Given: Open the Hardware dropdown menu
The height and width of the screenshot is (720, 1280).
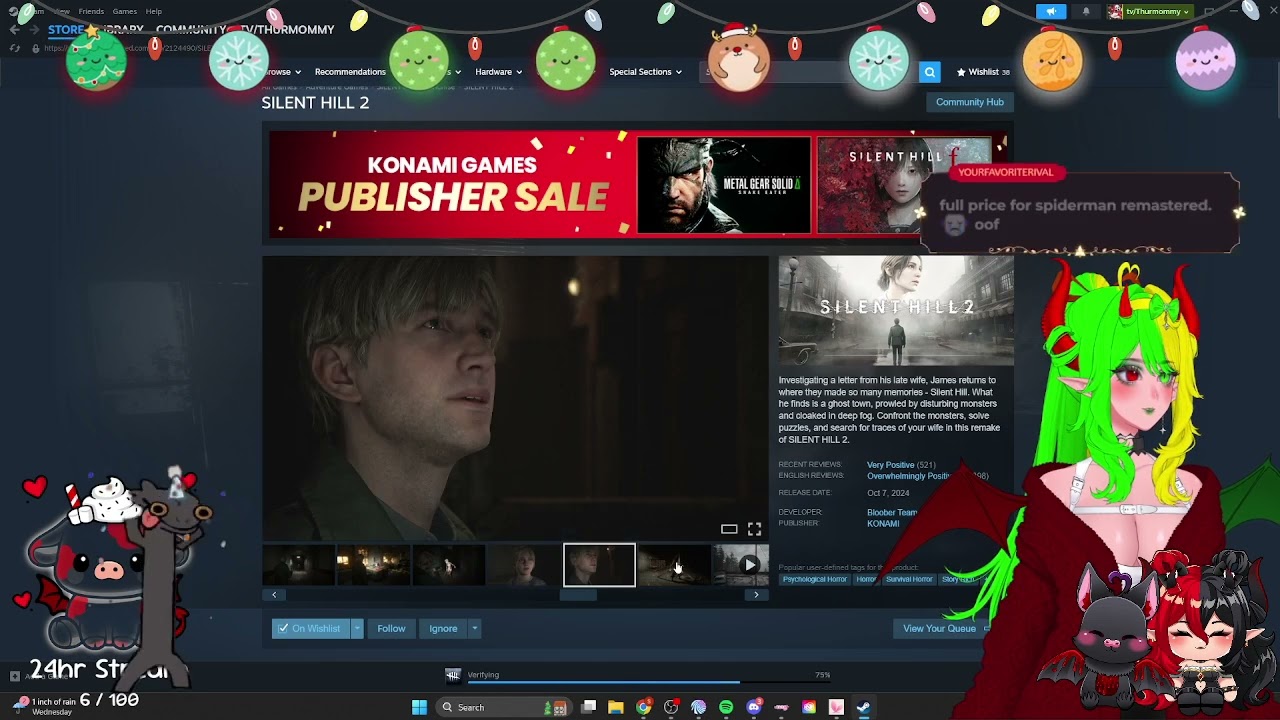Looking at the screenshot, I should (498, 72).
